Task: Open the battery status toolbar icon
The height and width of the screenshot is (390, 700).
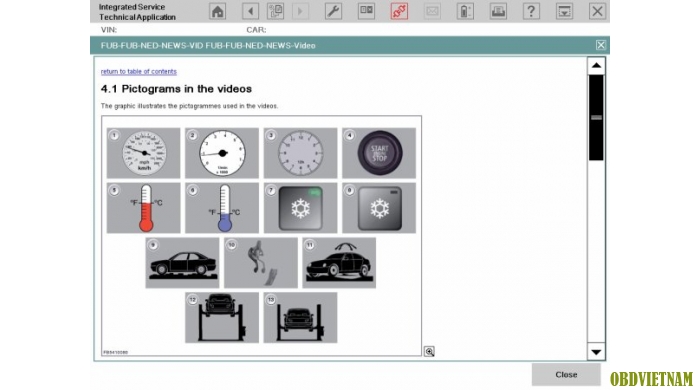Action: [x=465, y=11]
